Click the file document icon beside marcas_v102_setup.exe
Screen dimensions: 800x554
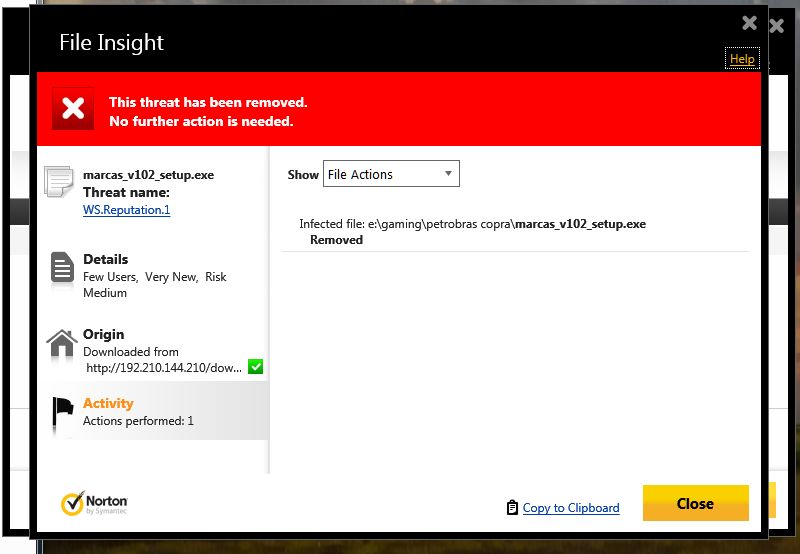pos(59,183)
